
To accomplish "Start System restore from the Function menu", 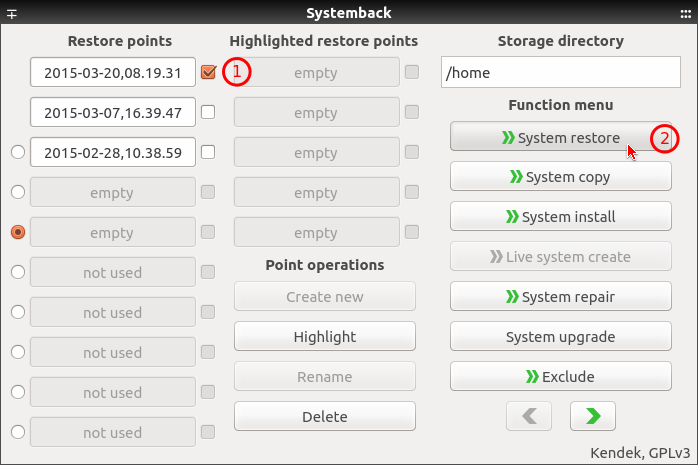I will tap(560, 137).
